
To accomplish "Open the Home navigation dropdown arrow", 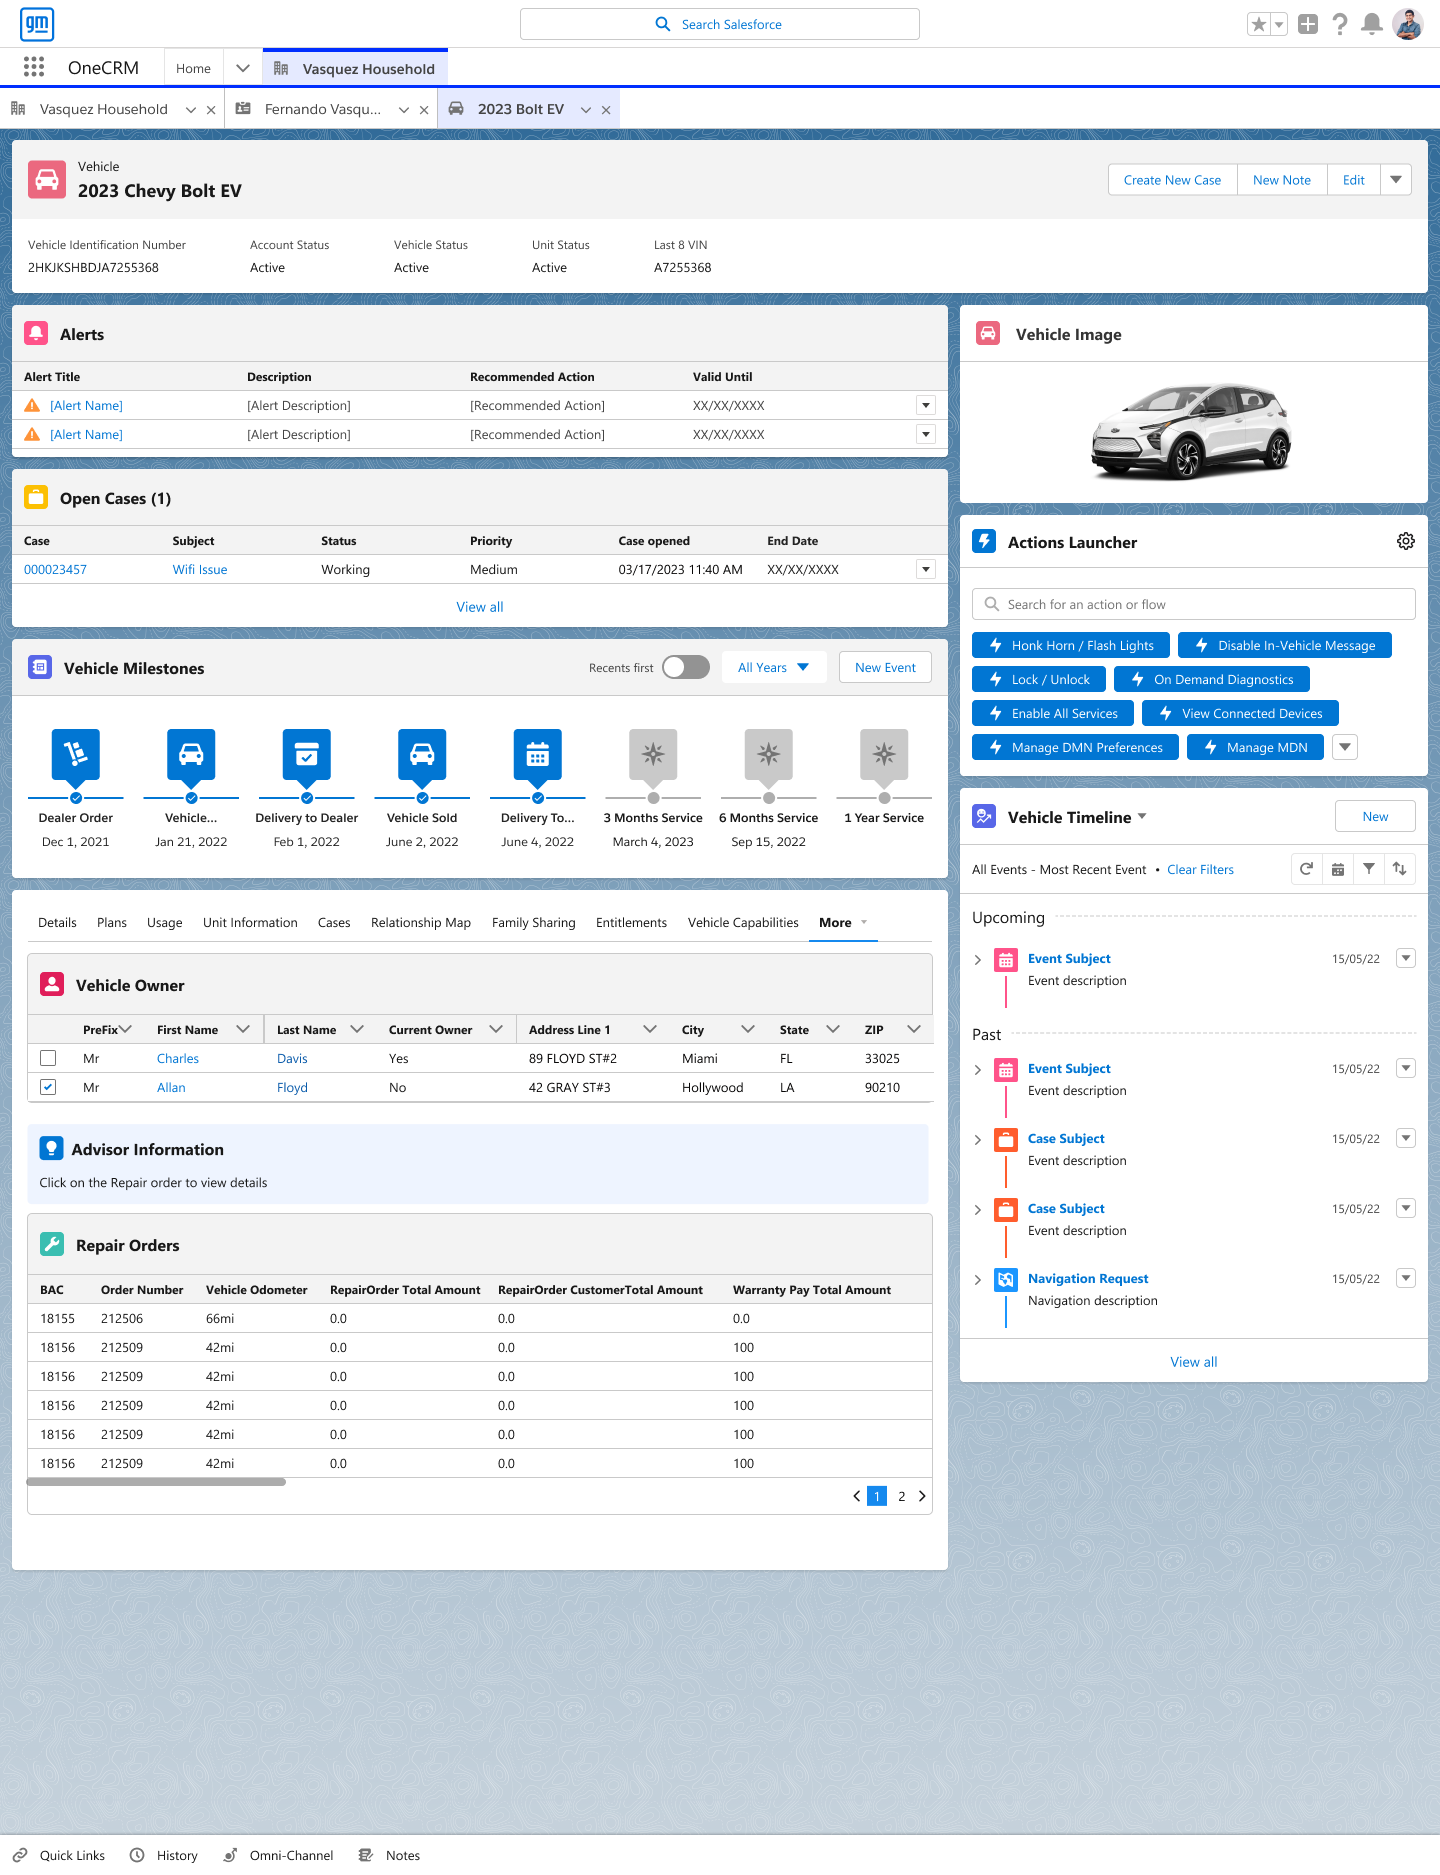I will (243, 68).
